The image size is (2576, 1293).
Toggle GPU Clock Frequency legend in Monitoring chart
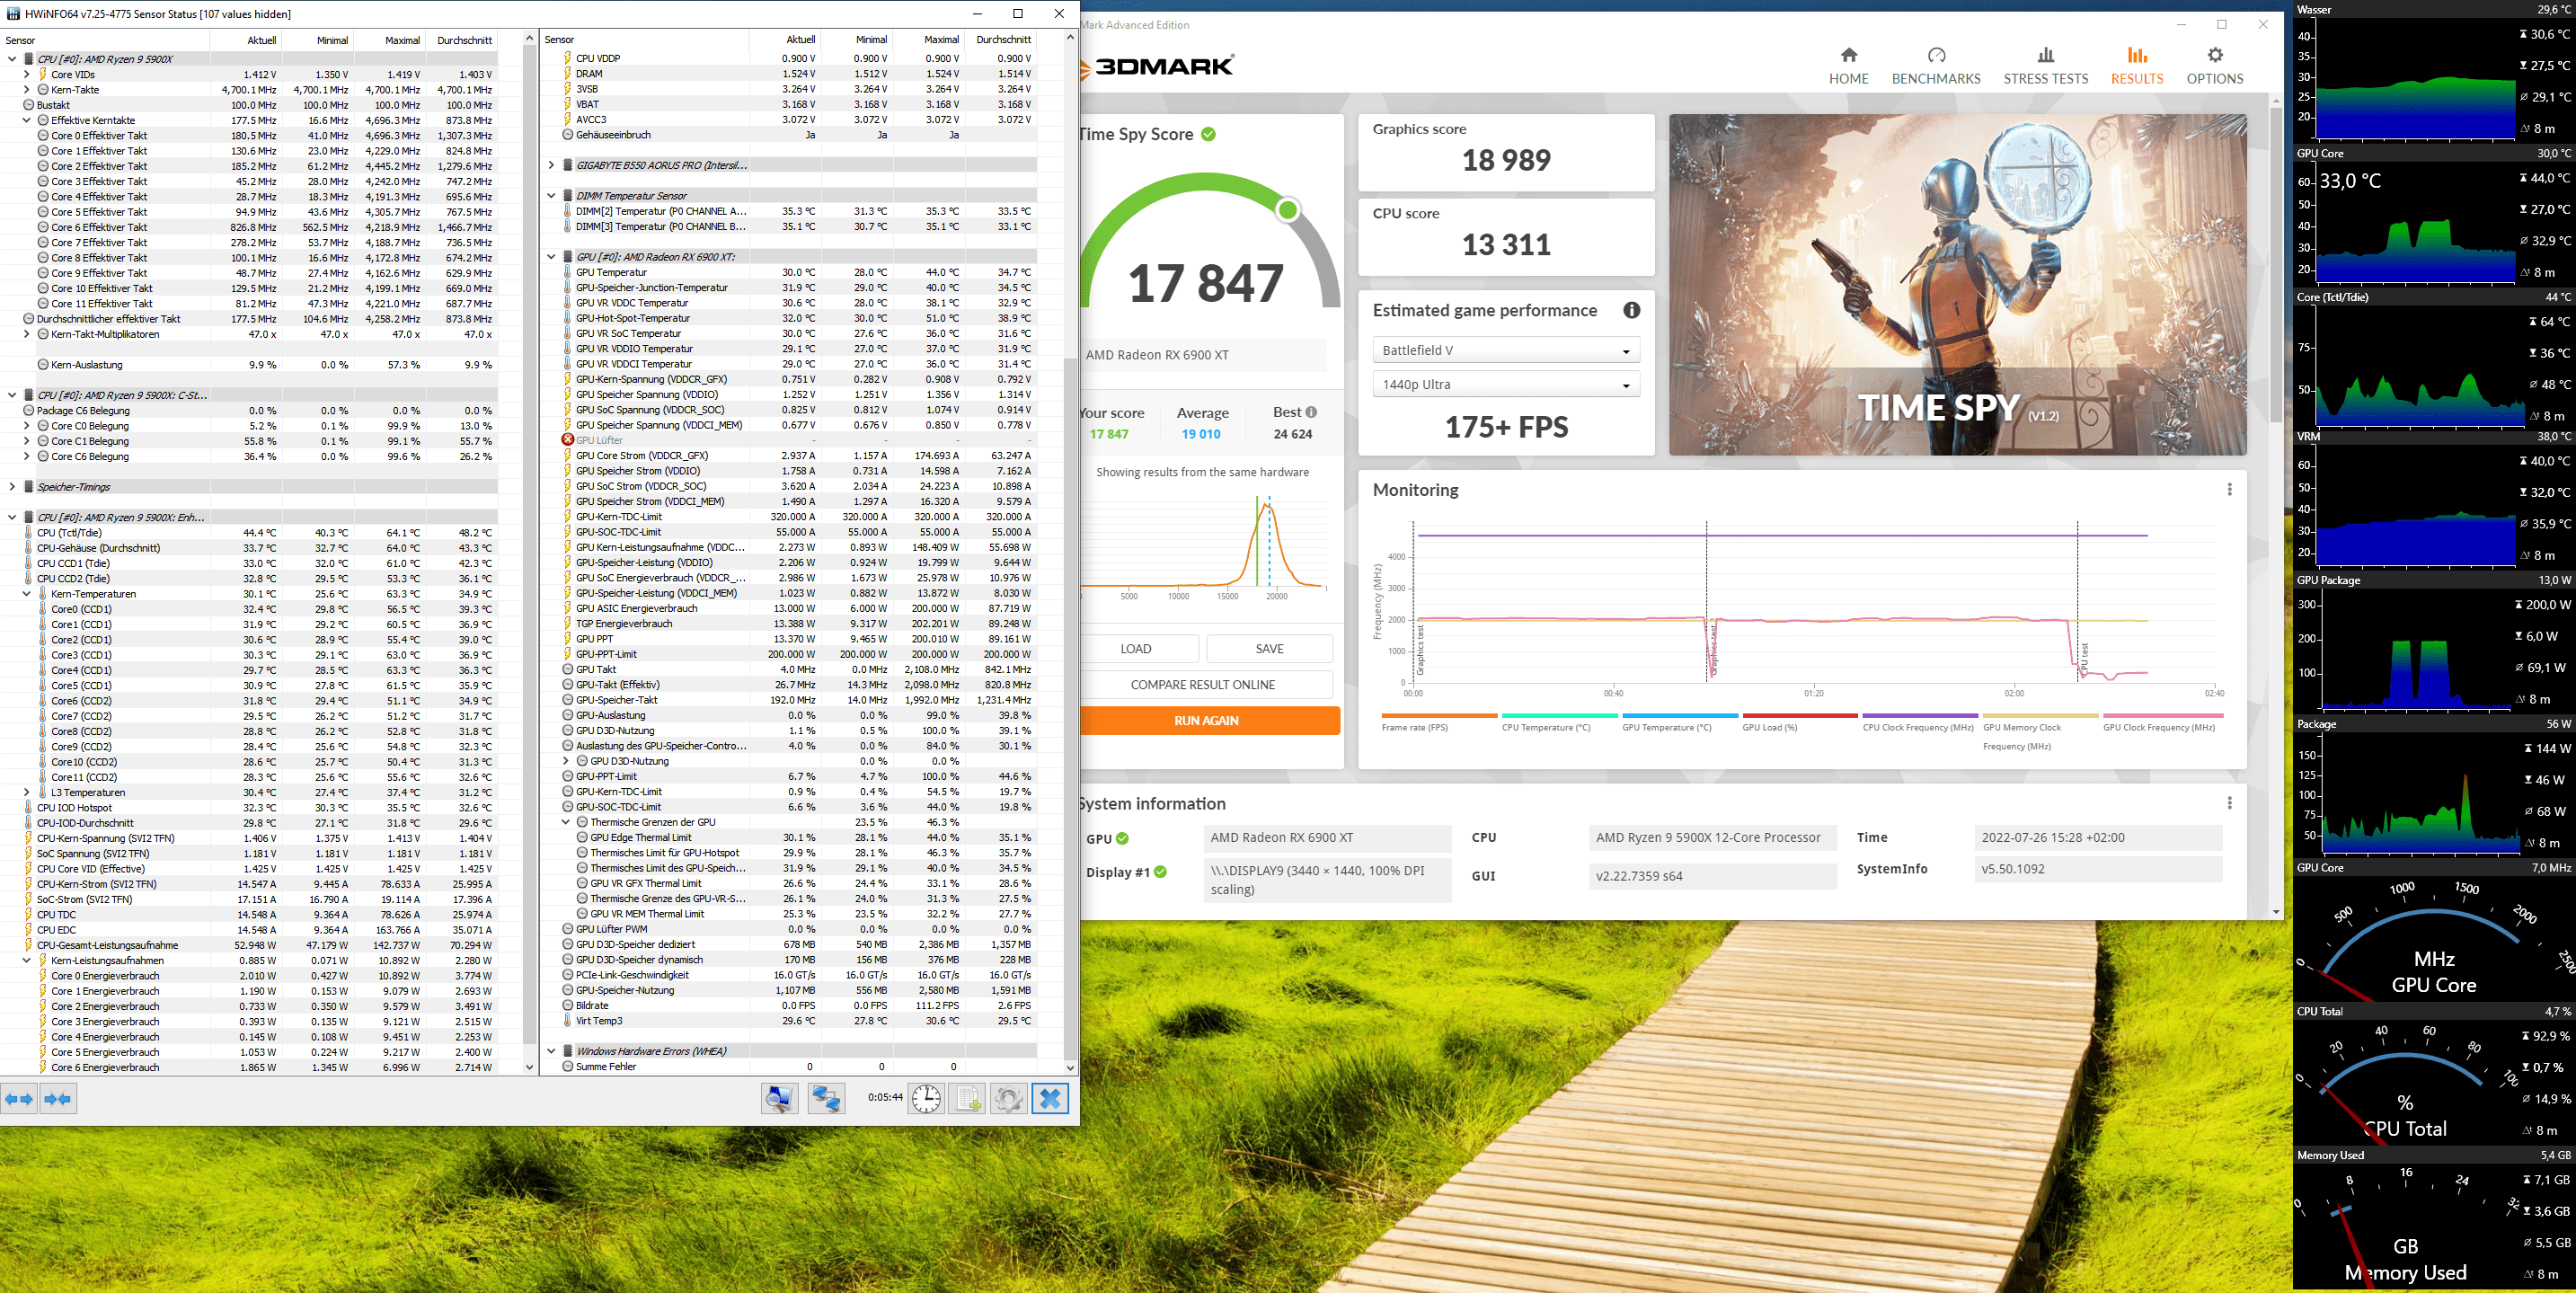click(x=2162, y=723)
